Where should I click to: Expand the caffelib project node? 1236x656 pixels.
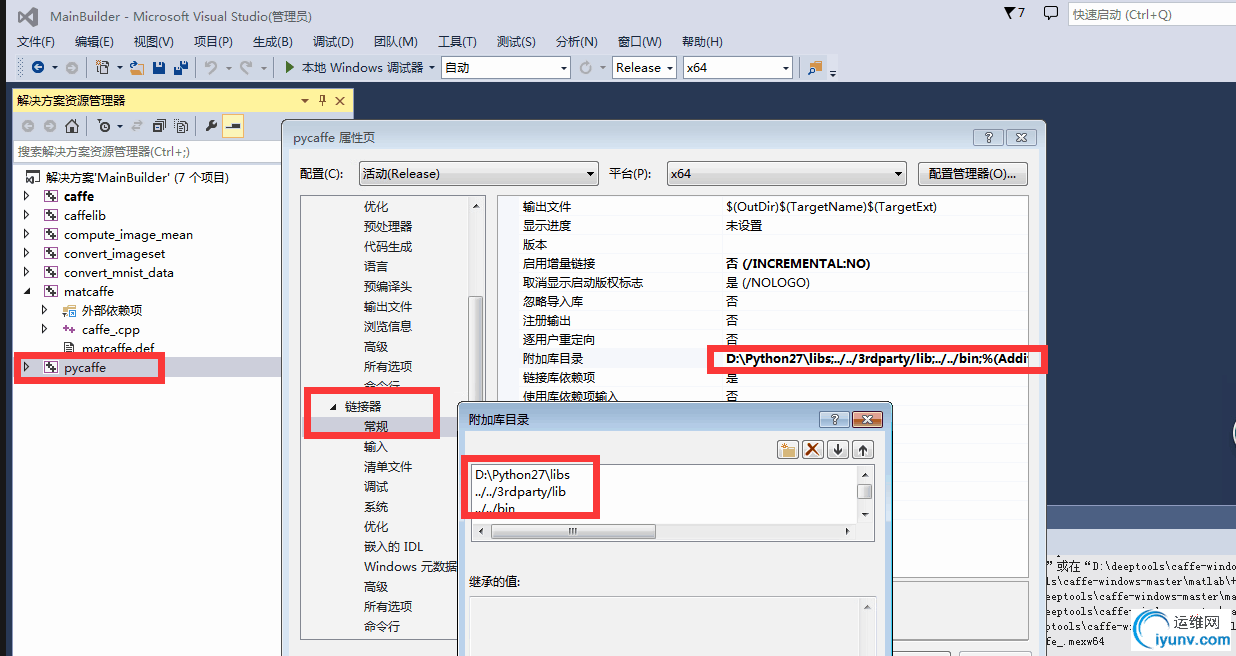click(x=27, y=215)
